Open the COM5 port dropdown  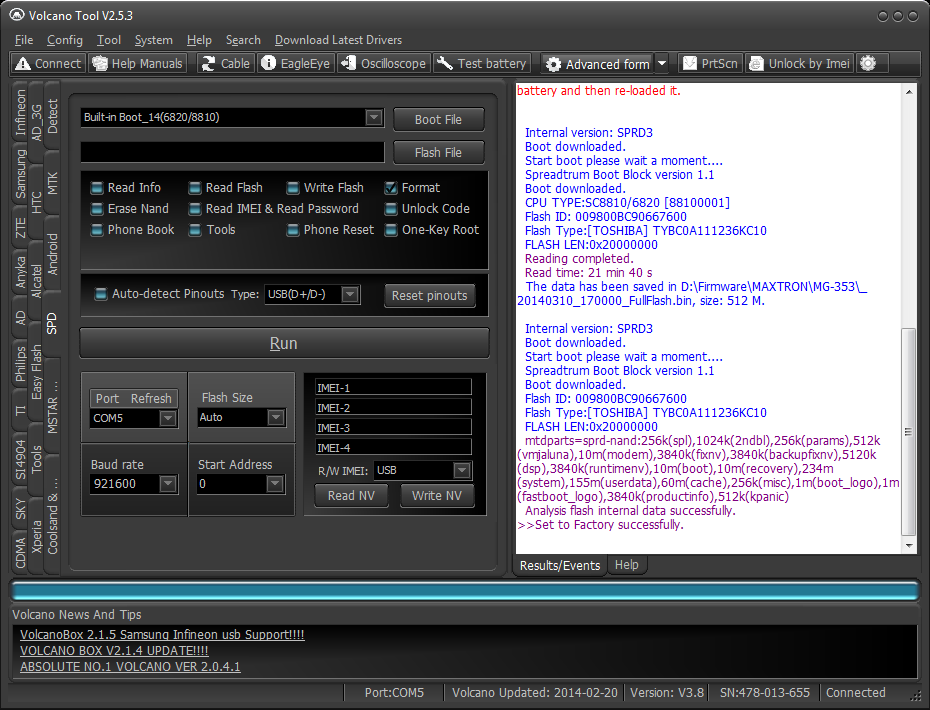[168, 418]
